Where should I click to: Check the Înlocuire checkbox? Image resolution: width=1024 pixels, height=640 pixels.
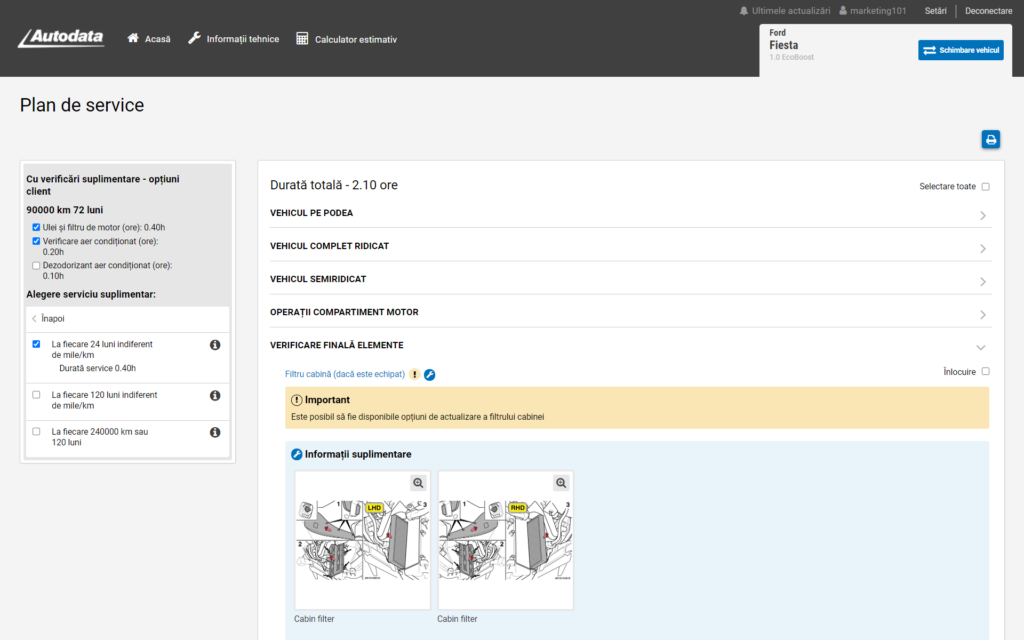coord(985,371)
